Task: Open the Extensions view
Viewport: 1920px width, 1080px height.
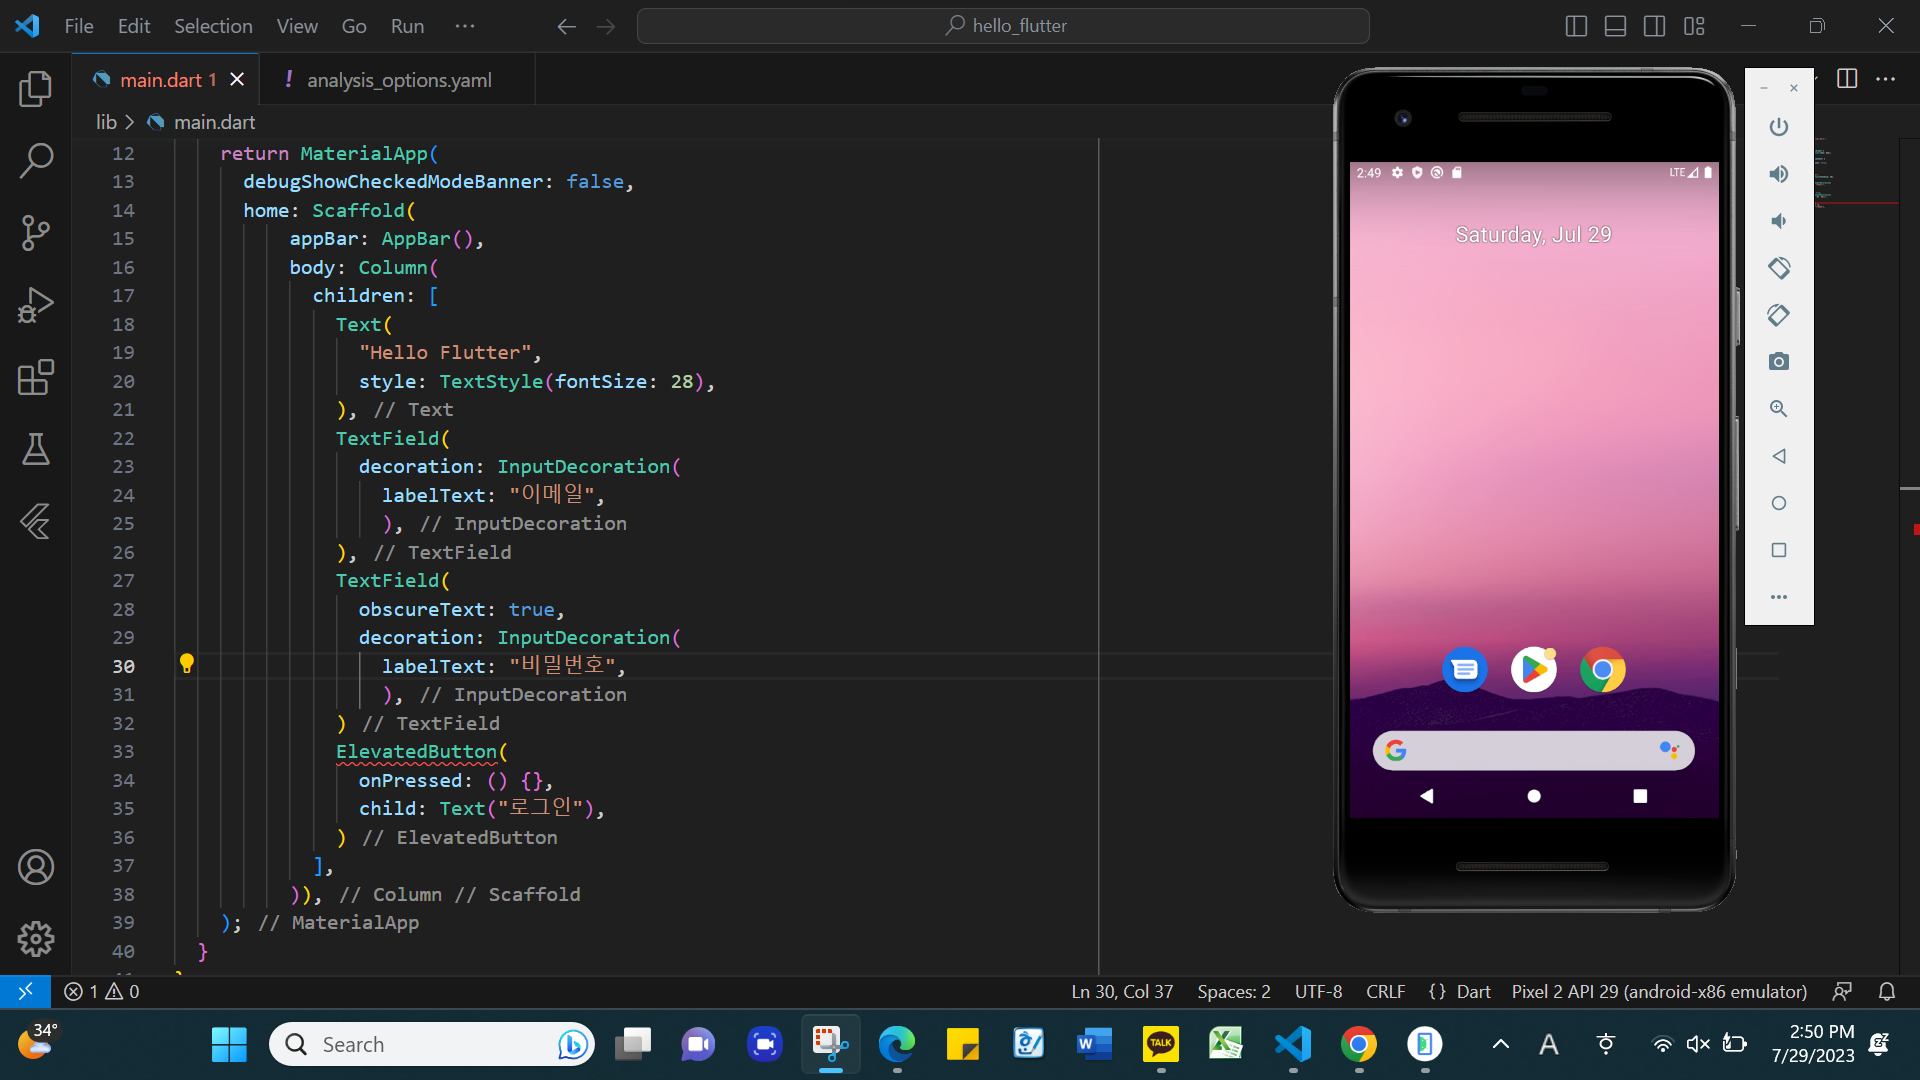Action: pyautogui.click(x=36, y=377)
